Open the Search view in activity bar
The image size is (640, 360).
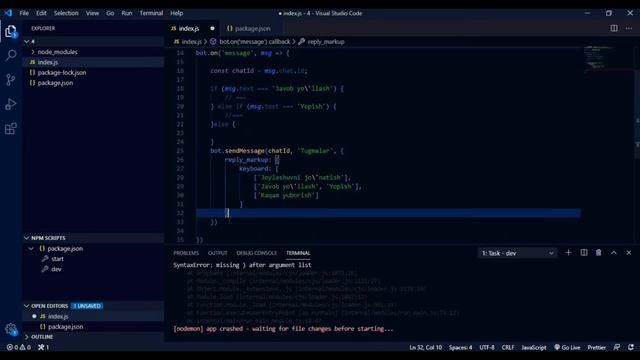pyautogui.click(x=11, y=55)
